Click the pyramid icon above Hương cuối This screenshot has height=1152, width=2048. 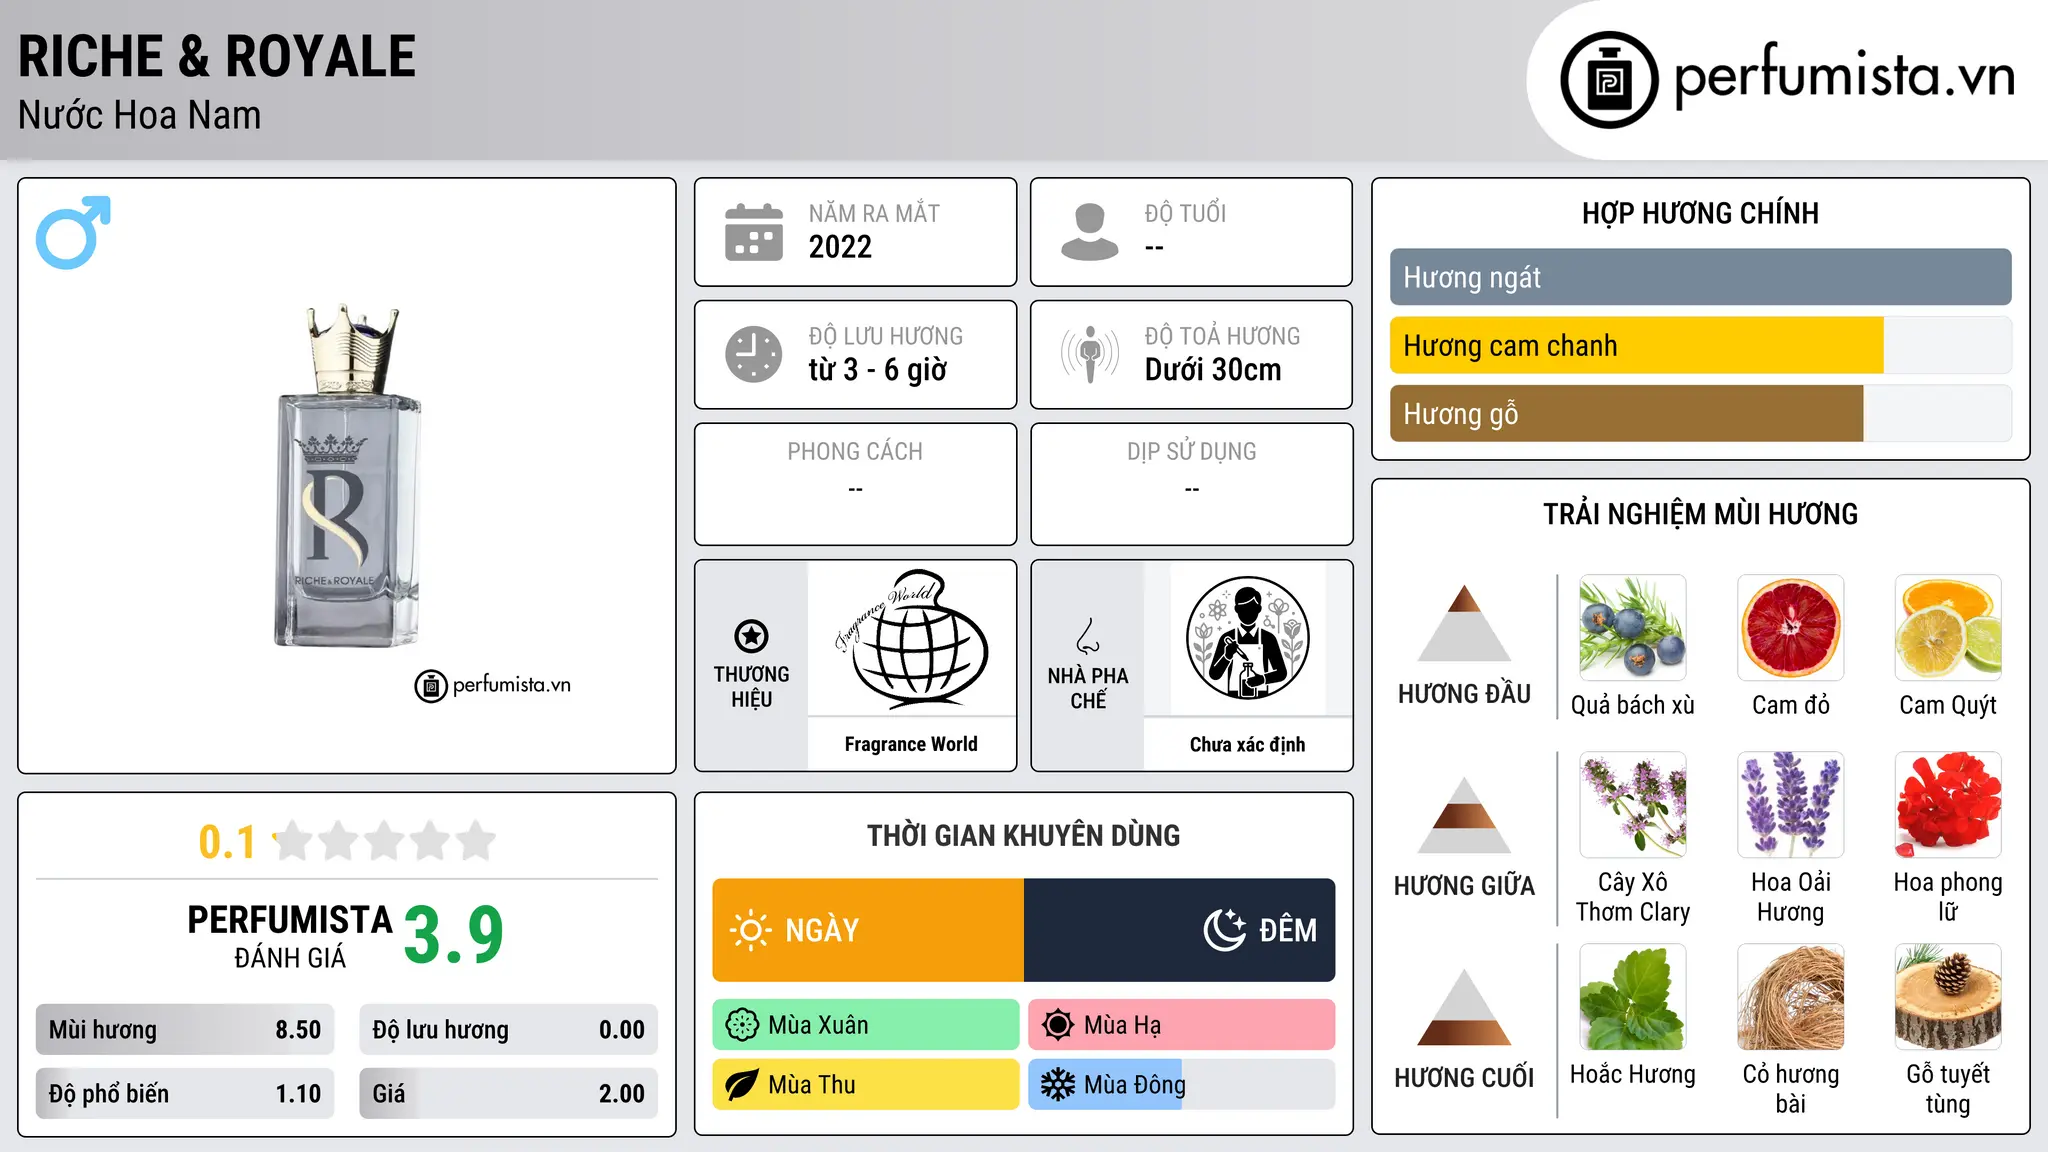(1464, 1007)
